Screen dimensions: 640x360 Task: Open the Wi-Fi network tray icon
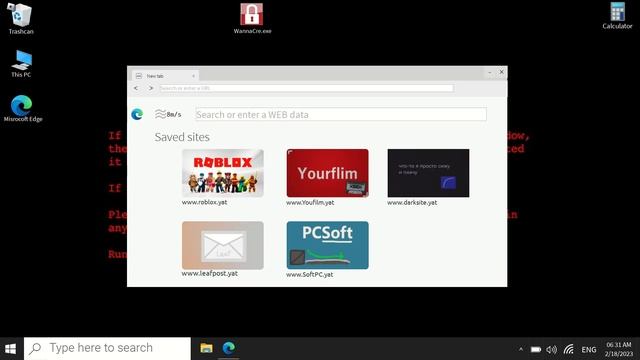coord(569,349)
